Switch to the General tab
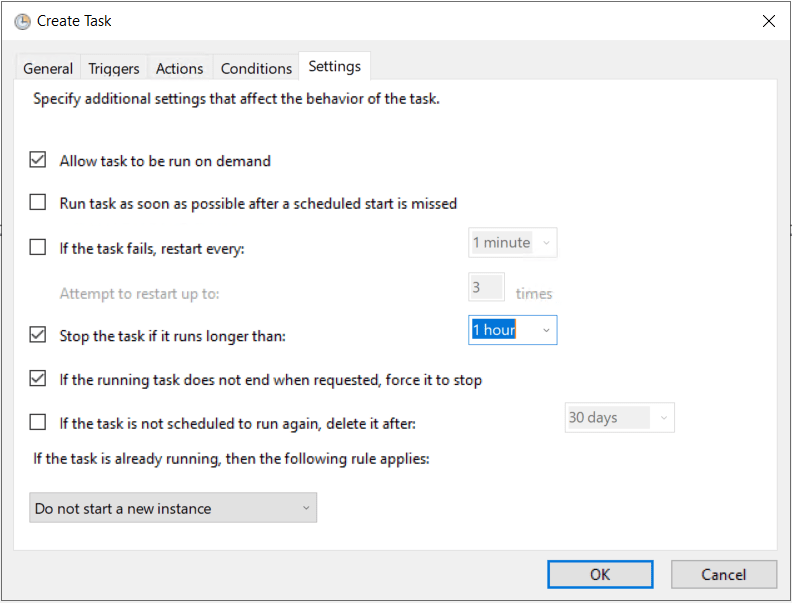The height and width of the screenshot is (603, 792). point(48,68)
